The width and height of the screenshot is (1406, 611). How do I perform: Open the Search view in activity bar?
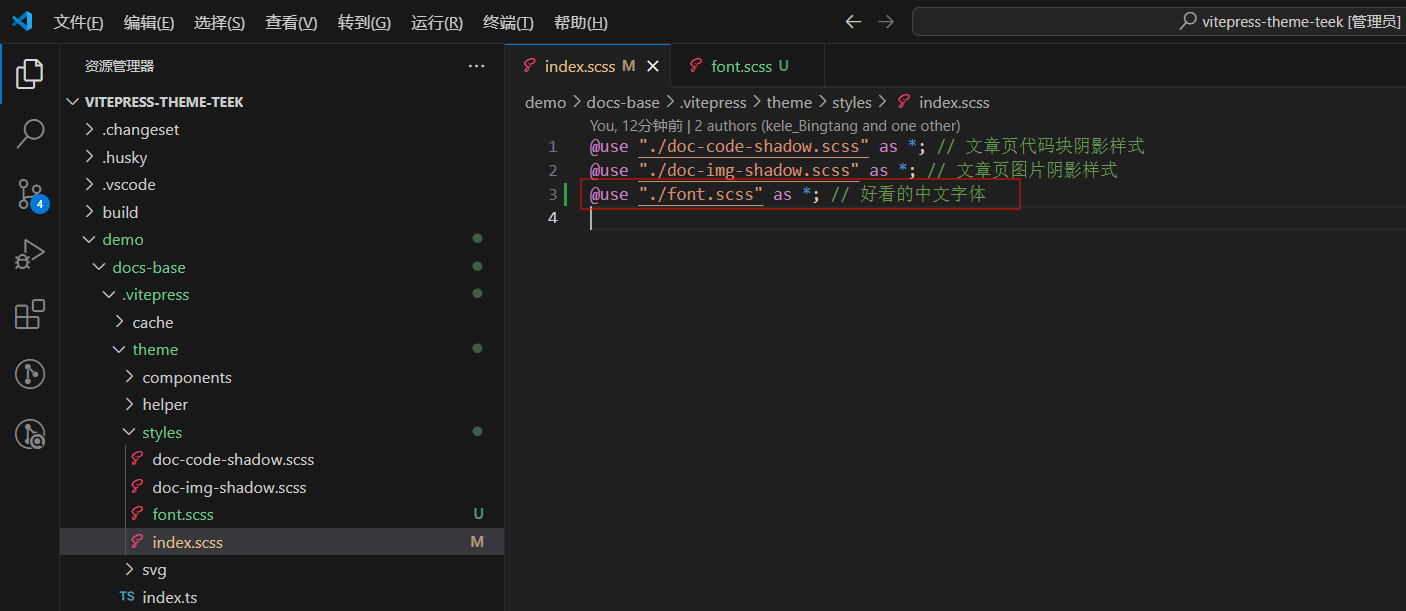30,134
